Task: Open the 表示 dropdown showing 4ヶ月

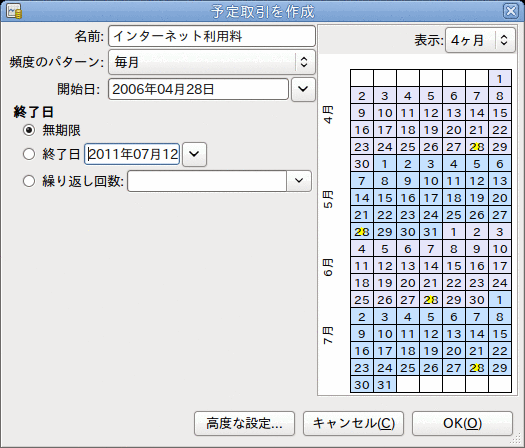Action: click(x=480, y=41)
